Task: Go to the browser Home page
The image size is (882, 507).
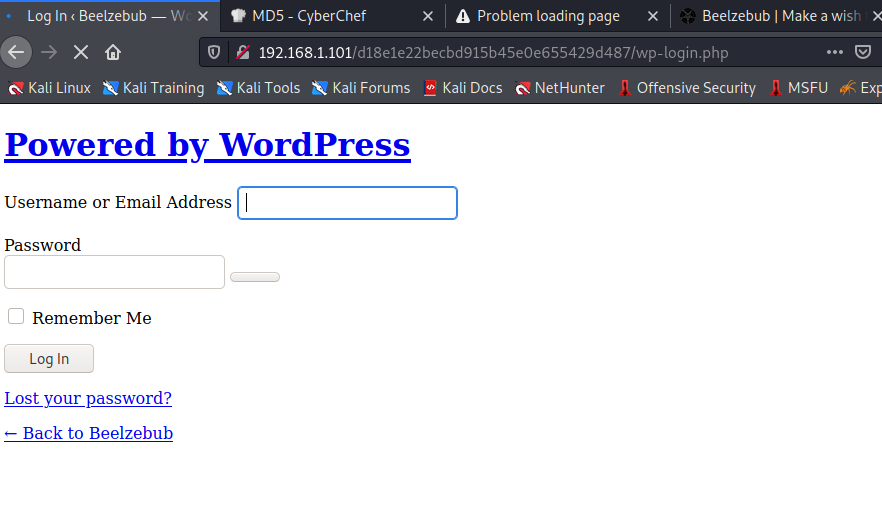Action: coord(113,52)
